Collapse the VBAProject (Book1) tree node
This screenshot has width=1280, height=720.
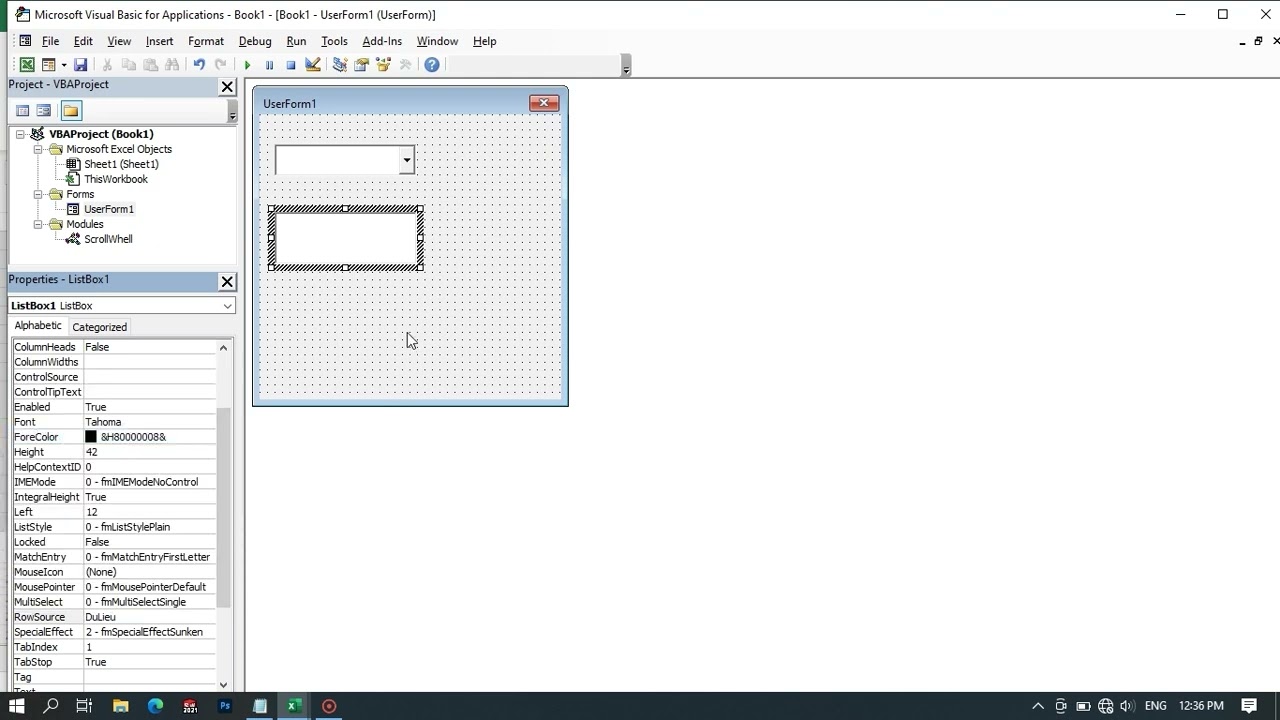click(x=20, y=134)
